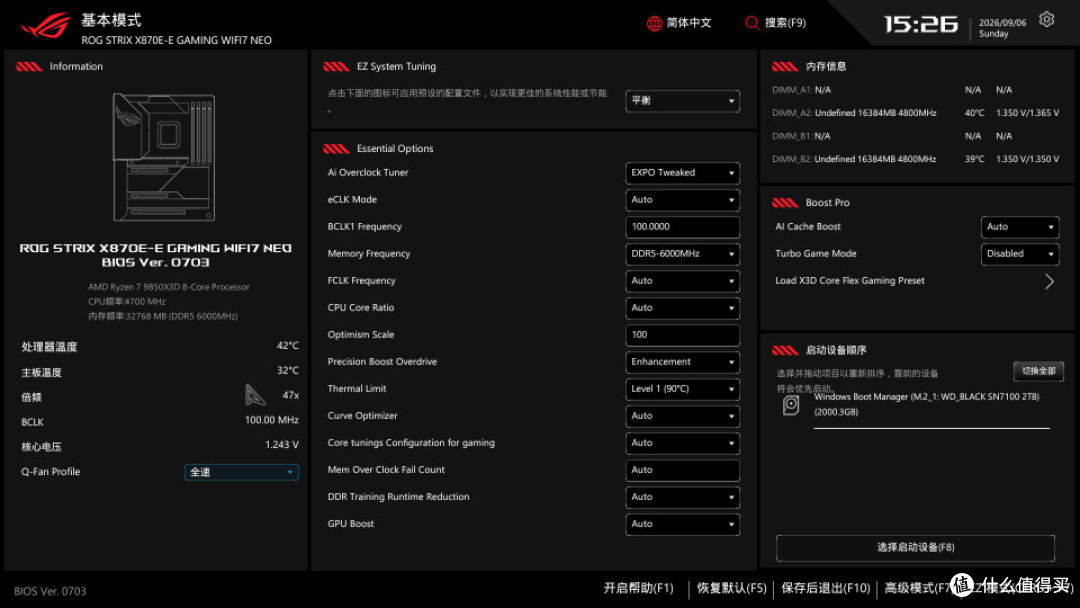Click 保存后退出(F10) in bottom bar
This screenshot has height=608, width=1080.
[x=826, y=588]
